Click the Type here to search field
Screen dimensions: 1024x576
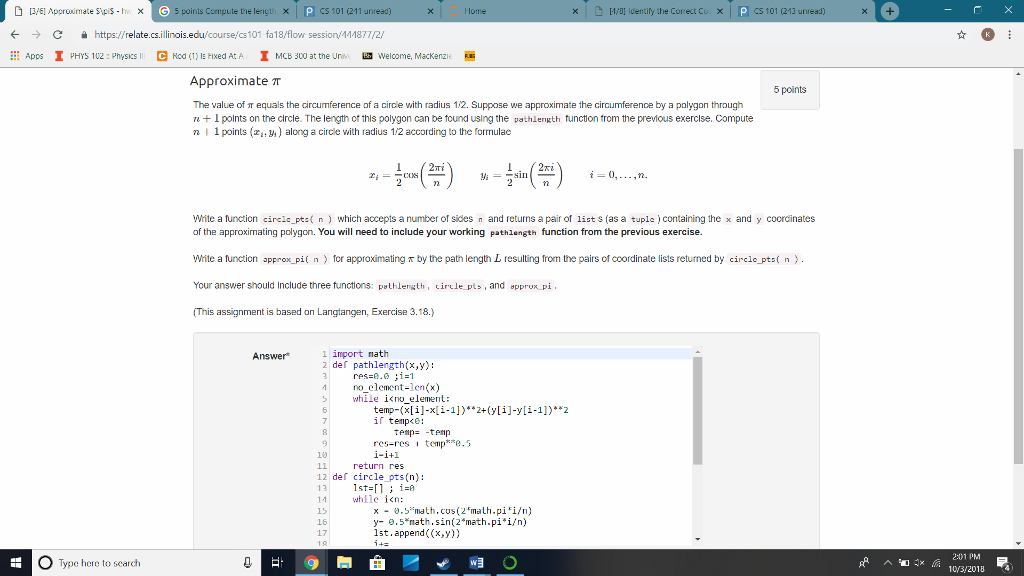(x=100, y=563)
